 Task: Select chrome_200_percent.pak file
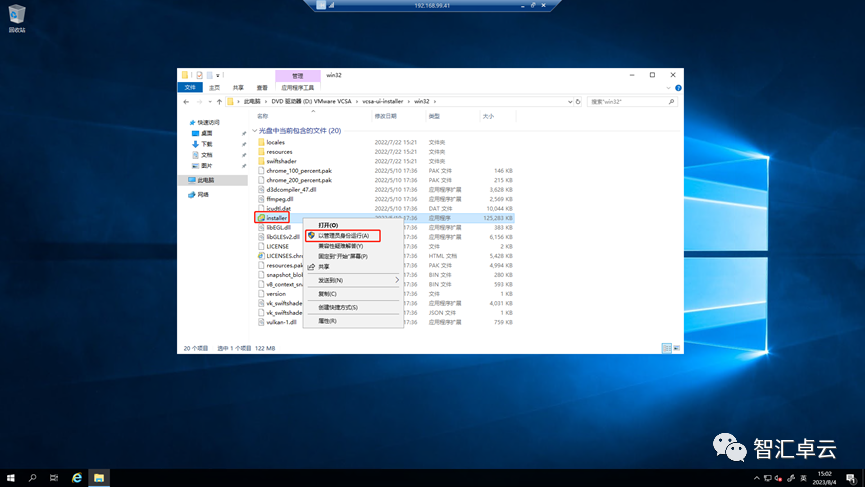pos(299,180)
